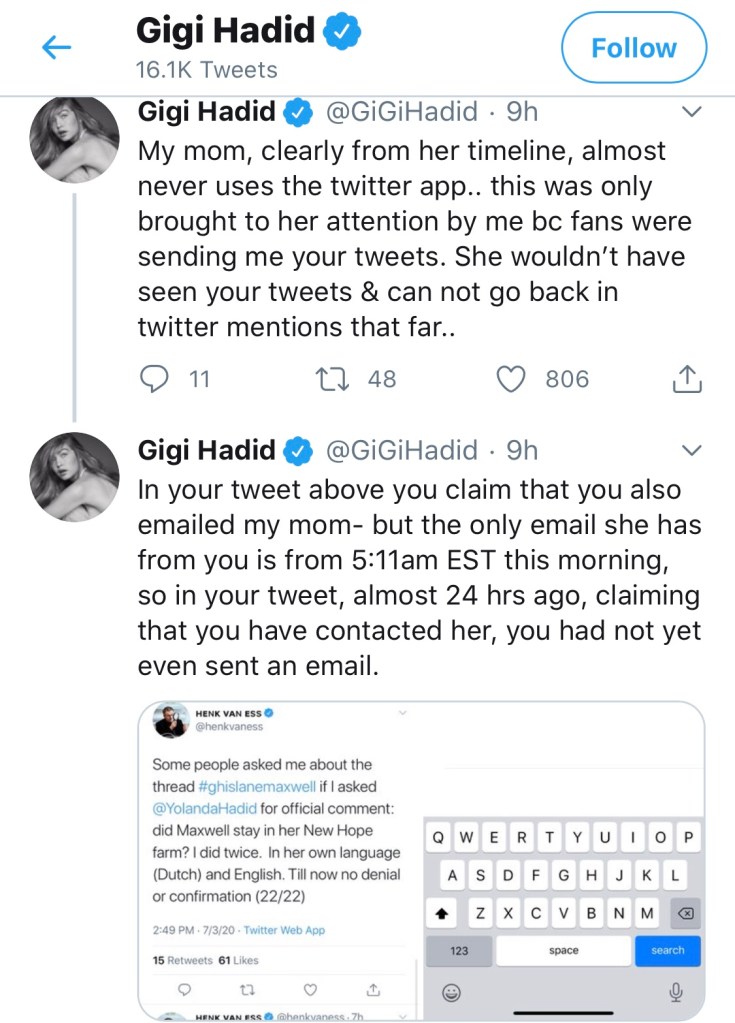The image size is (735, 1023).
Task: Share the first Gigi Hadid tweet
Action: coord(686,379)
